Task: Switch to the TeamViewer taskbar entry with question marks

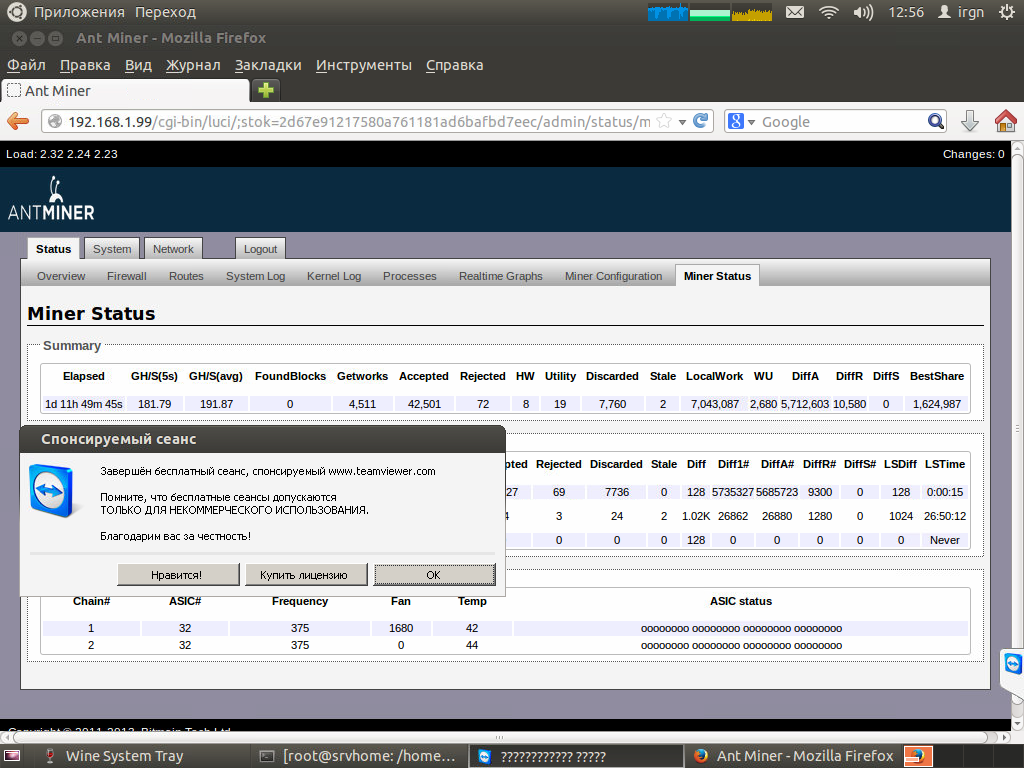Action: pos(576,756)
